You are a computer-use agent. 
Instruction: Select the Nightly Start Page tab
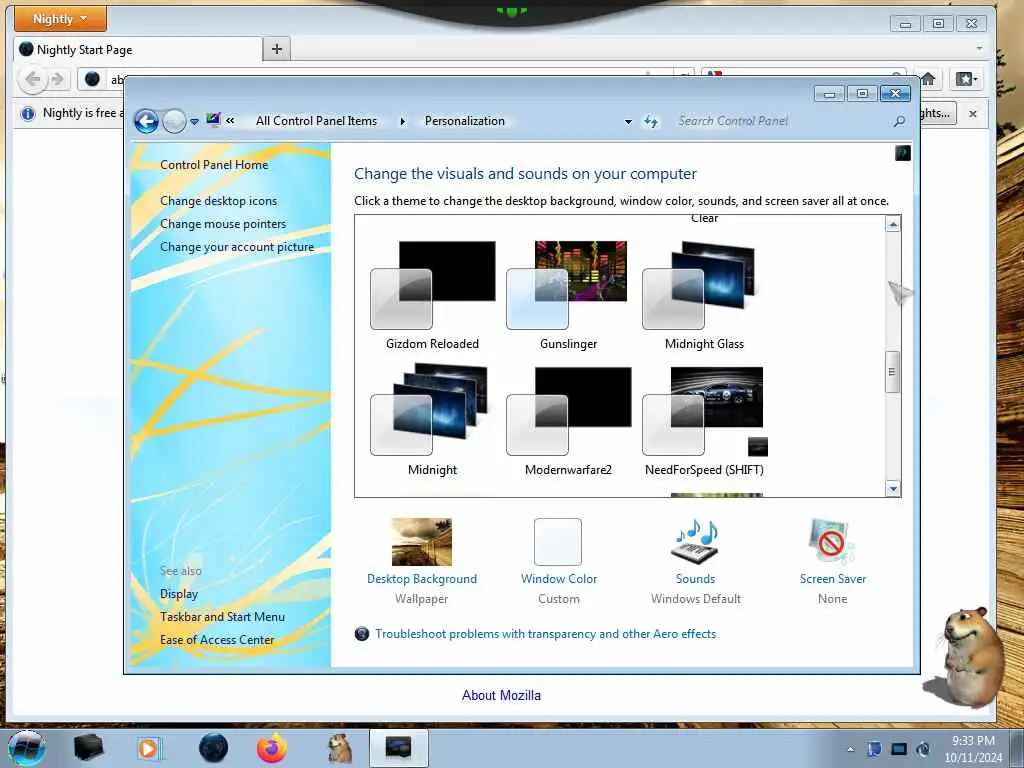(x=137, y=50)
